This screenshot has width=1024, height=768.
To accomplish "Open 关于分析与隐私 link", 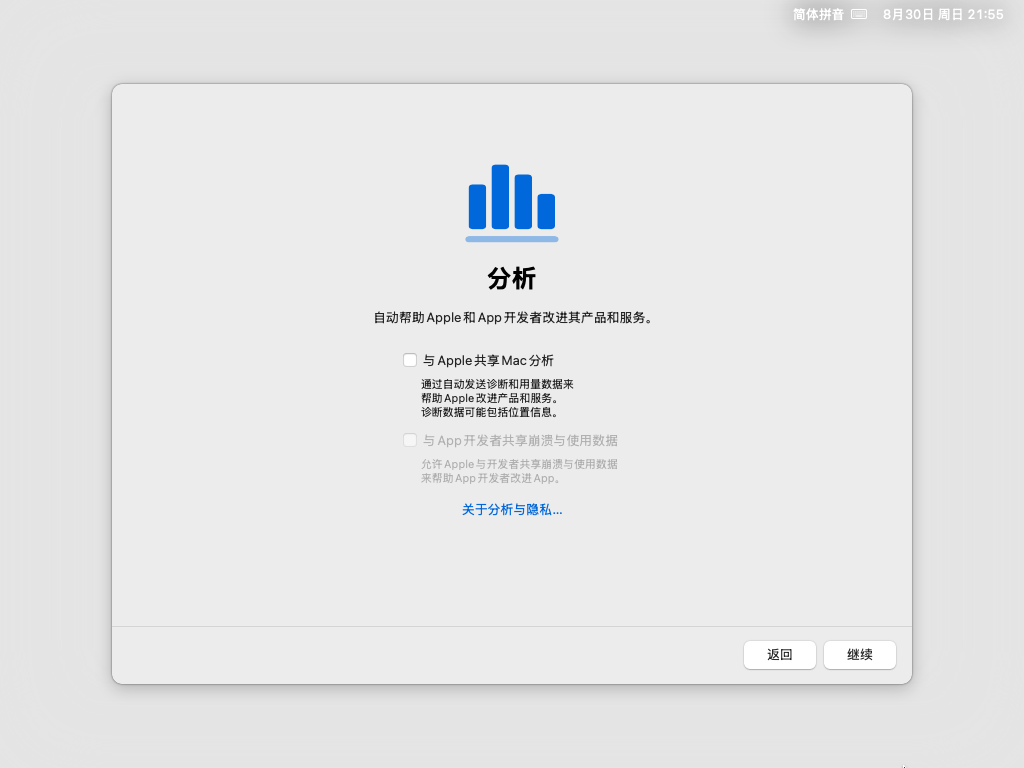I will [512, 509].
